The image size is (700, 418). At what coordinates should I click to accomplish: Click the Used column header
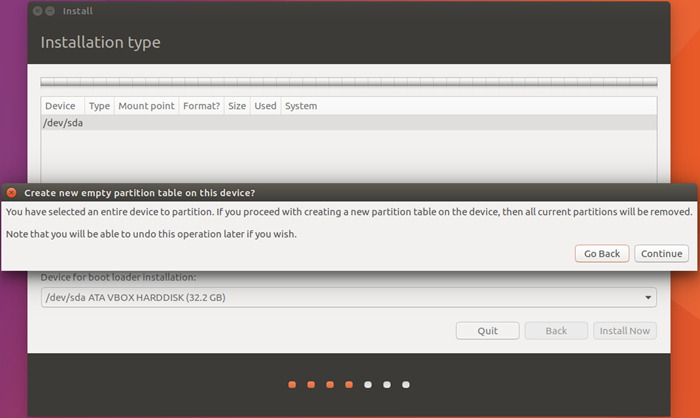pyautogui.click(x=265, y=106)
